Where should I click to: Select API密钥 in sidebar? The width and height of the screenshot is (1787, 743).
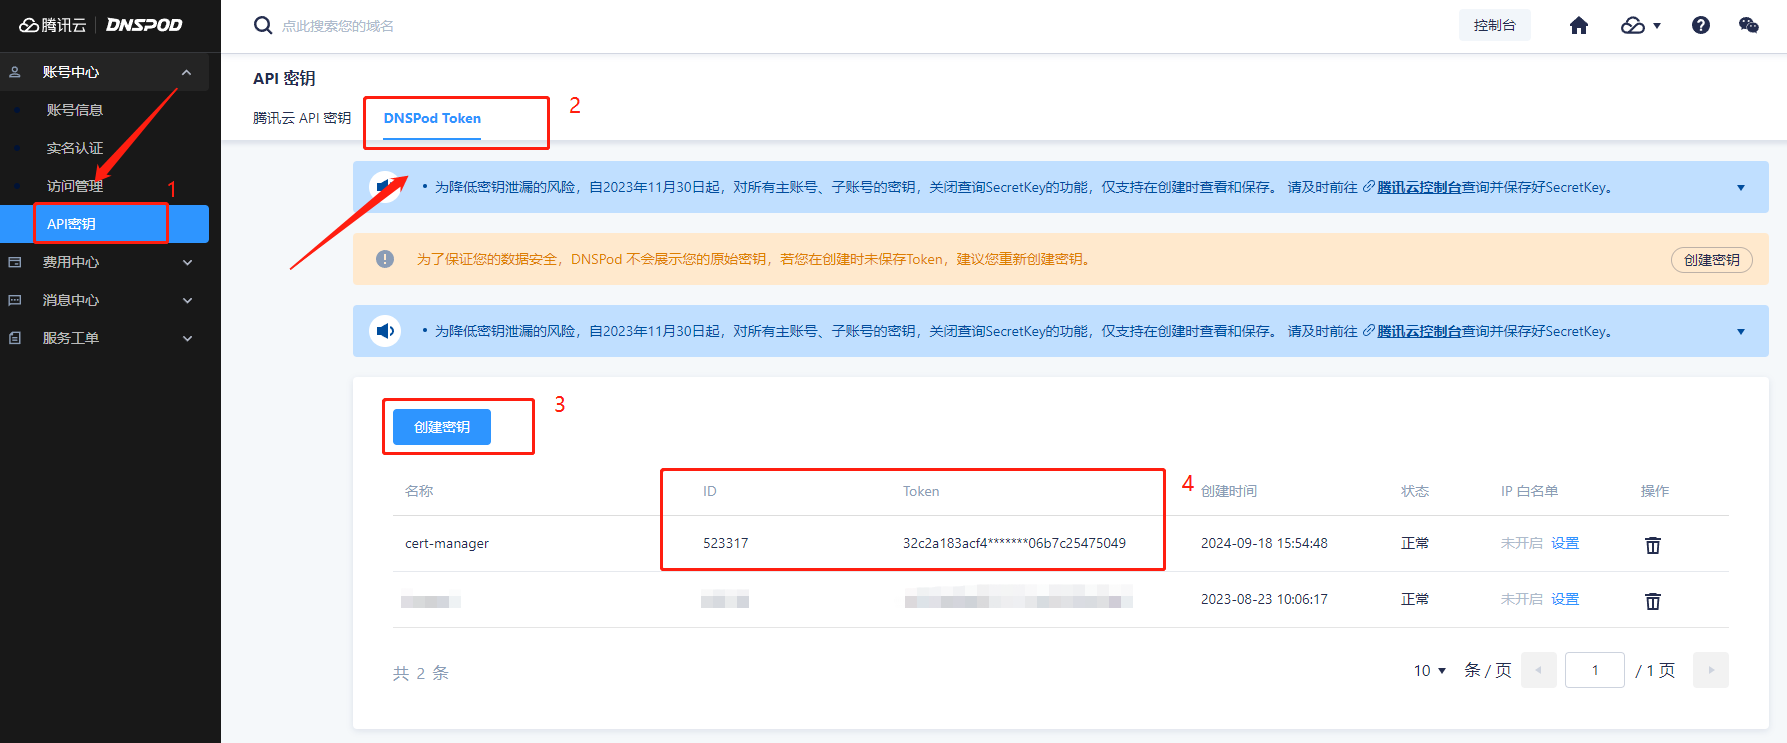click(x=104, y=224)
